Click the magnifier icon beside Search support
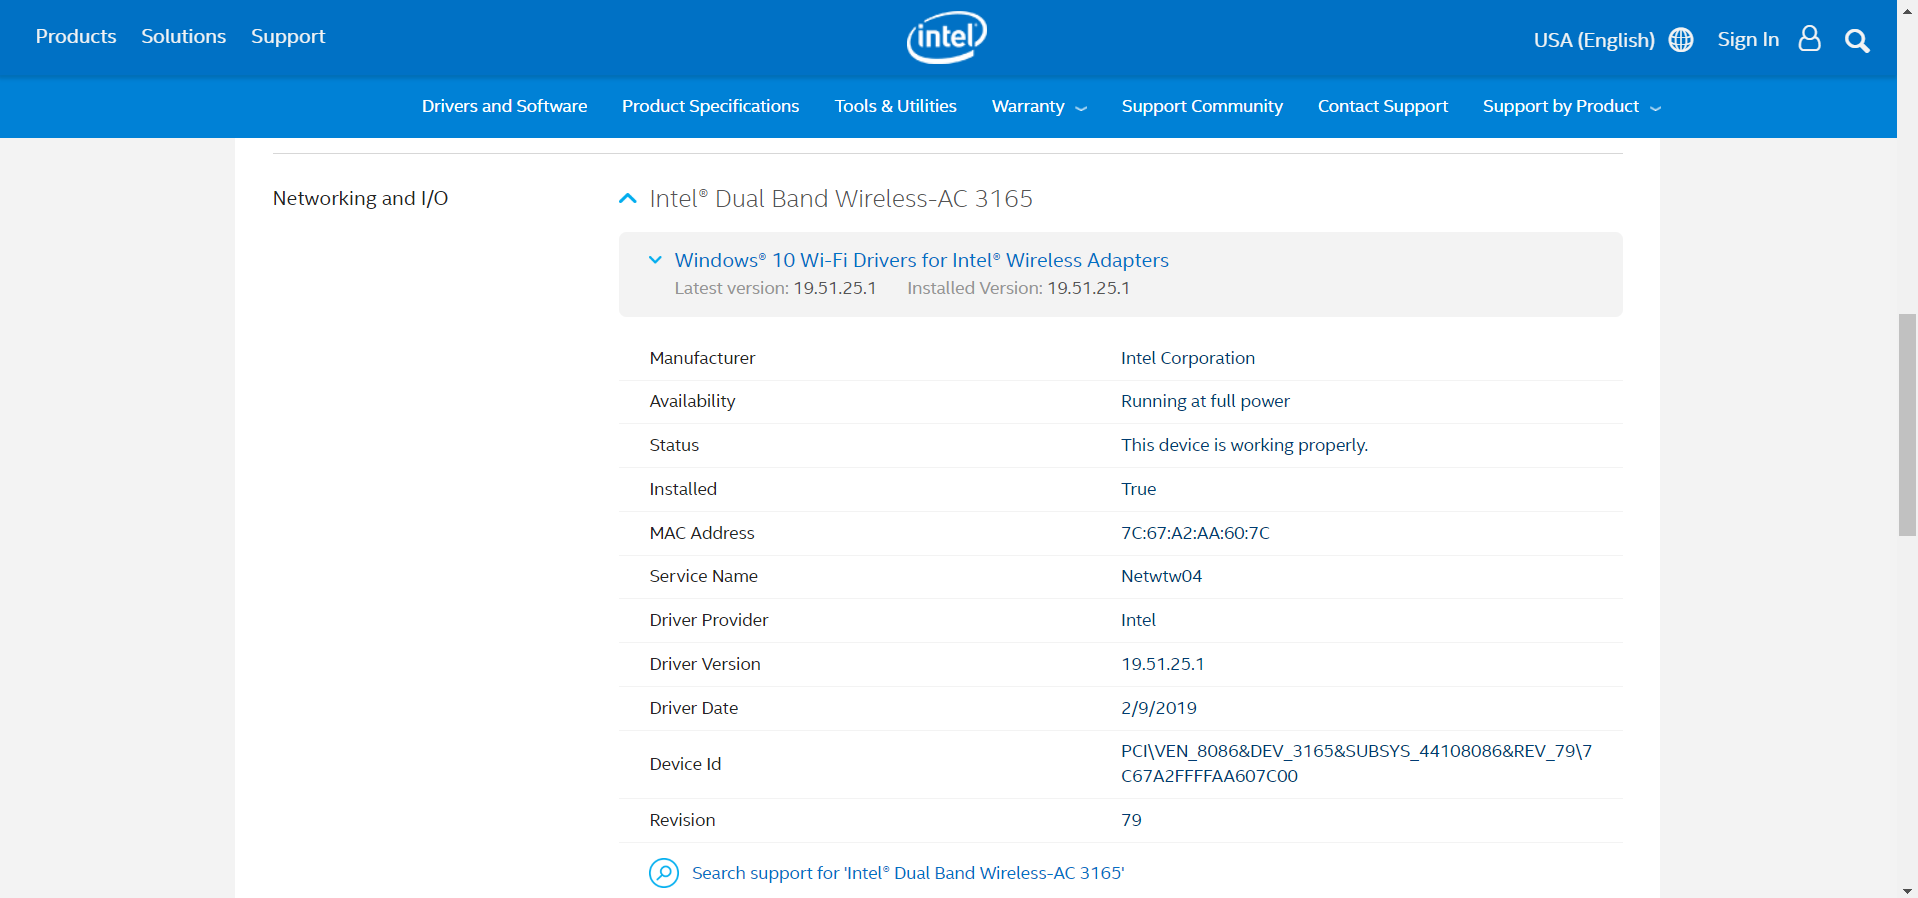The image size is (1918, 898). click(664, 873)
